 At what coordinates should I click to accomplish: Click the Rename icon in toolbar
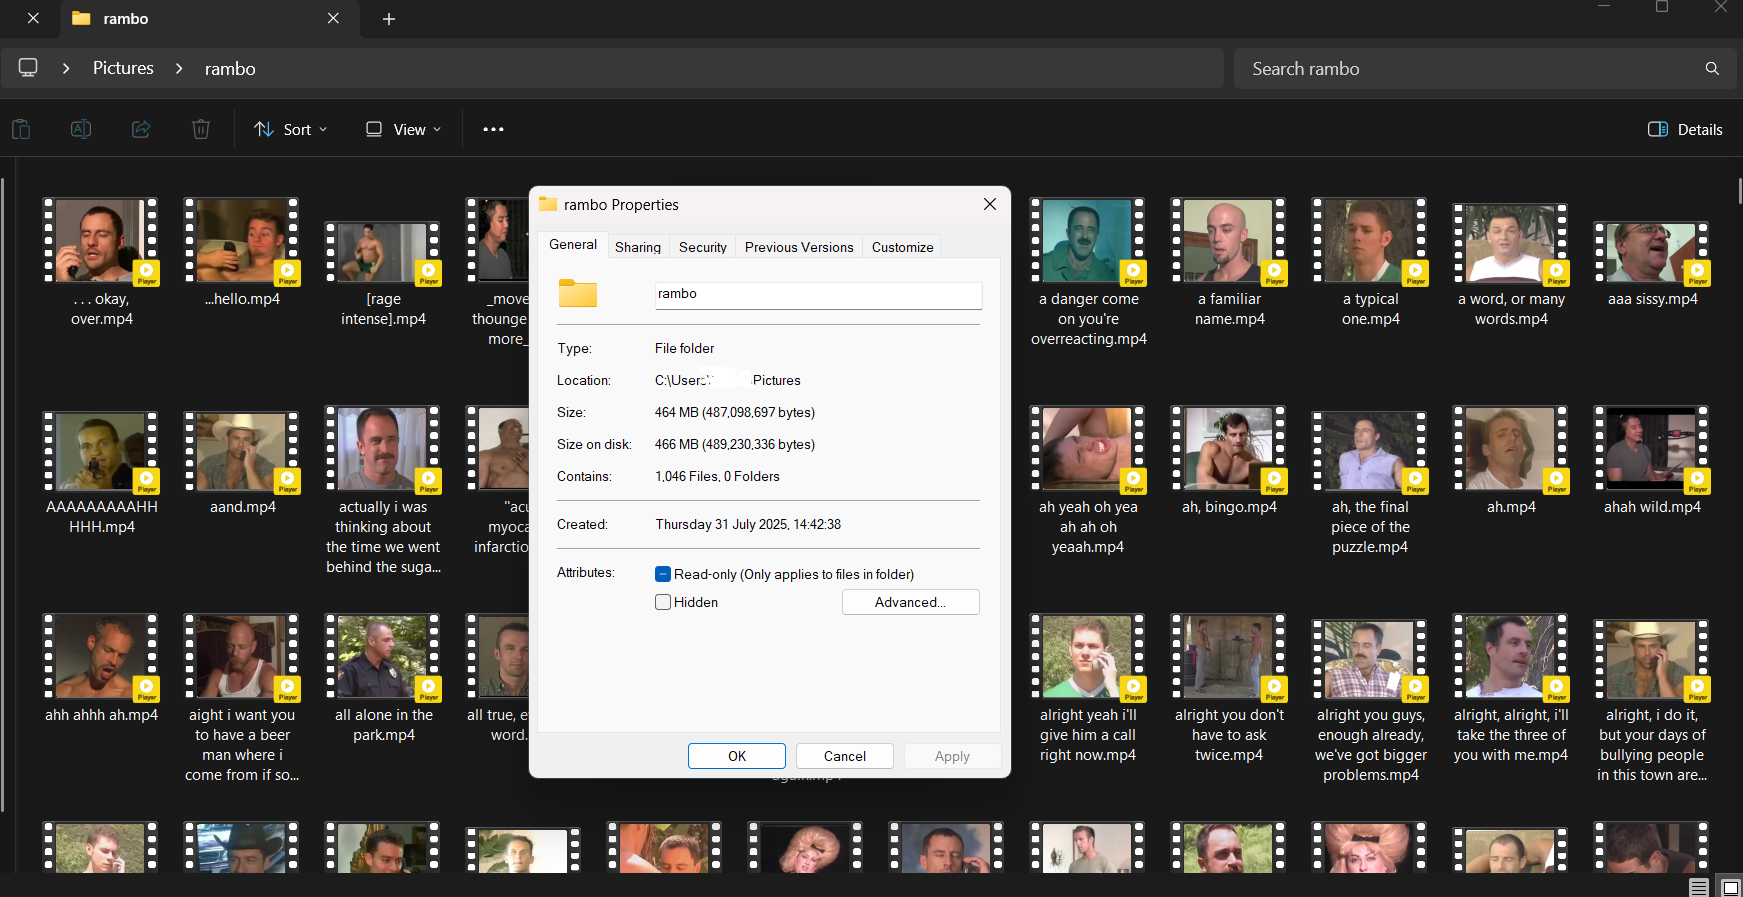81,129
